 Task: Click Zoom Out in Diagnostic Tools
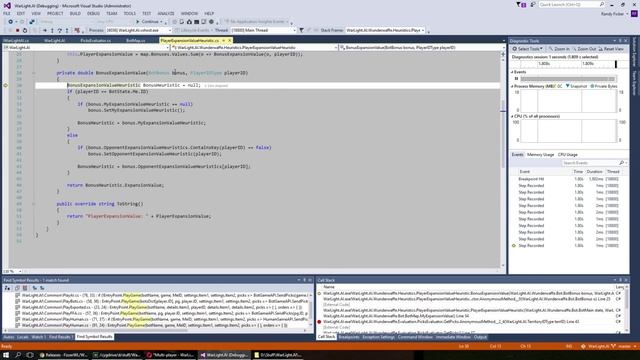pos(584,49)
